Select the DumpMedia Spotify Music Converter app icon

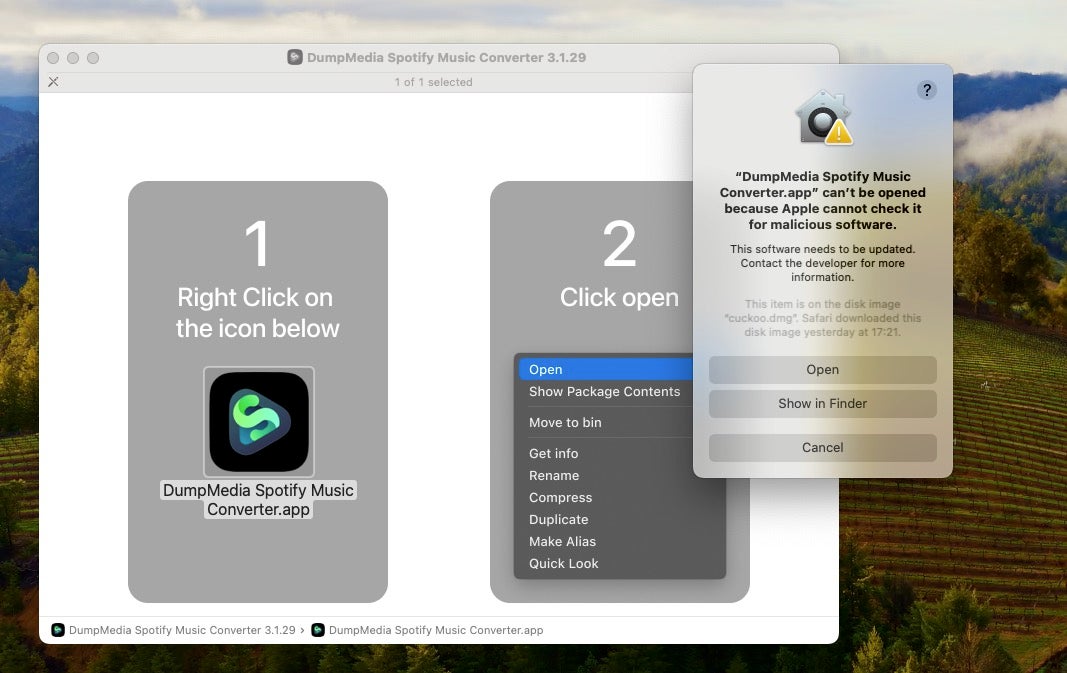pyautogui.click(x=258, y=422)
